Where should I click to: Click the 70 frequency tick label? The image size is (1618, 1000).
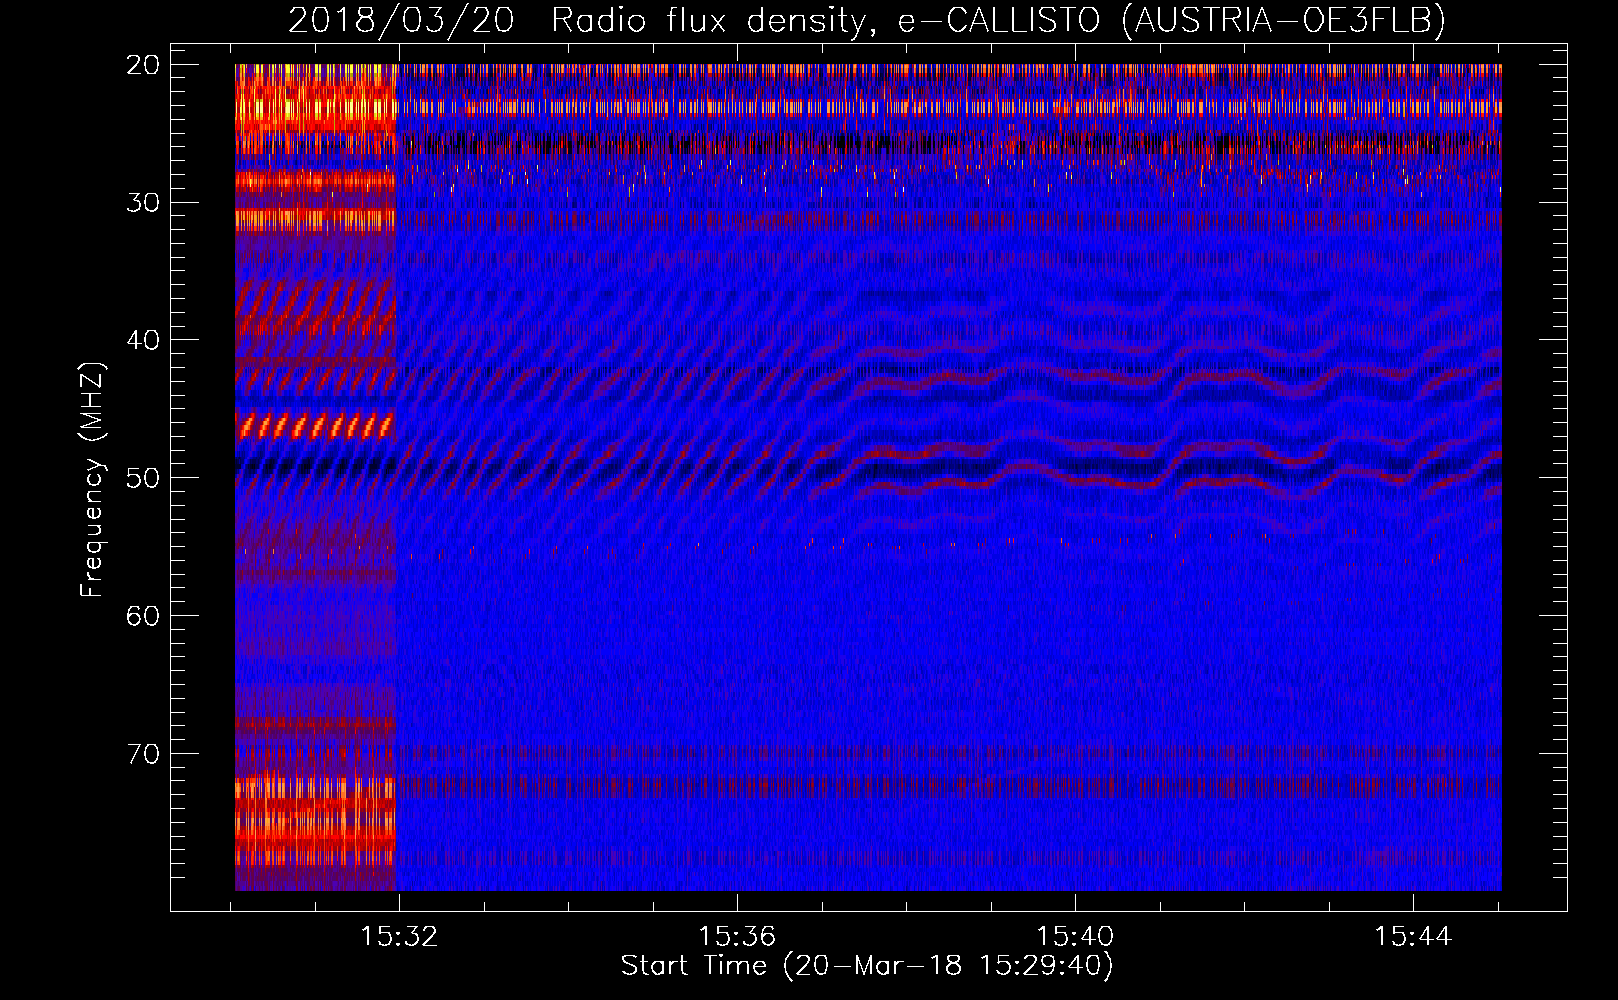[143, 753]
